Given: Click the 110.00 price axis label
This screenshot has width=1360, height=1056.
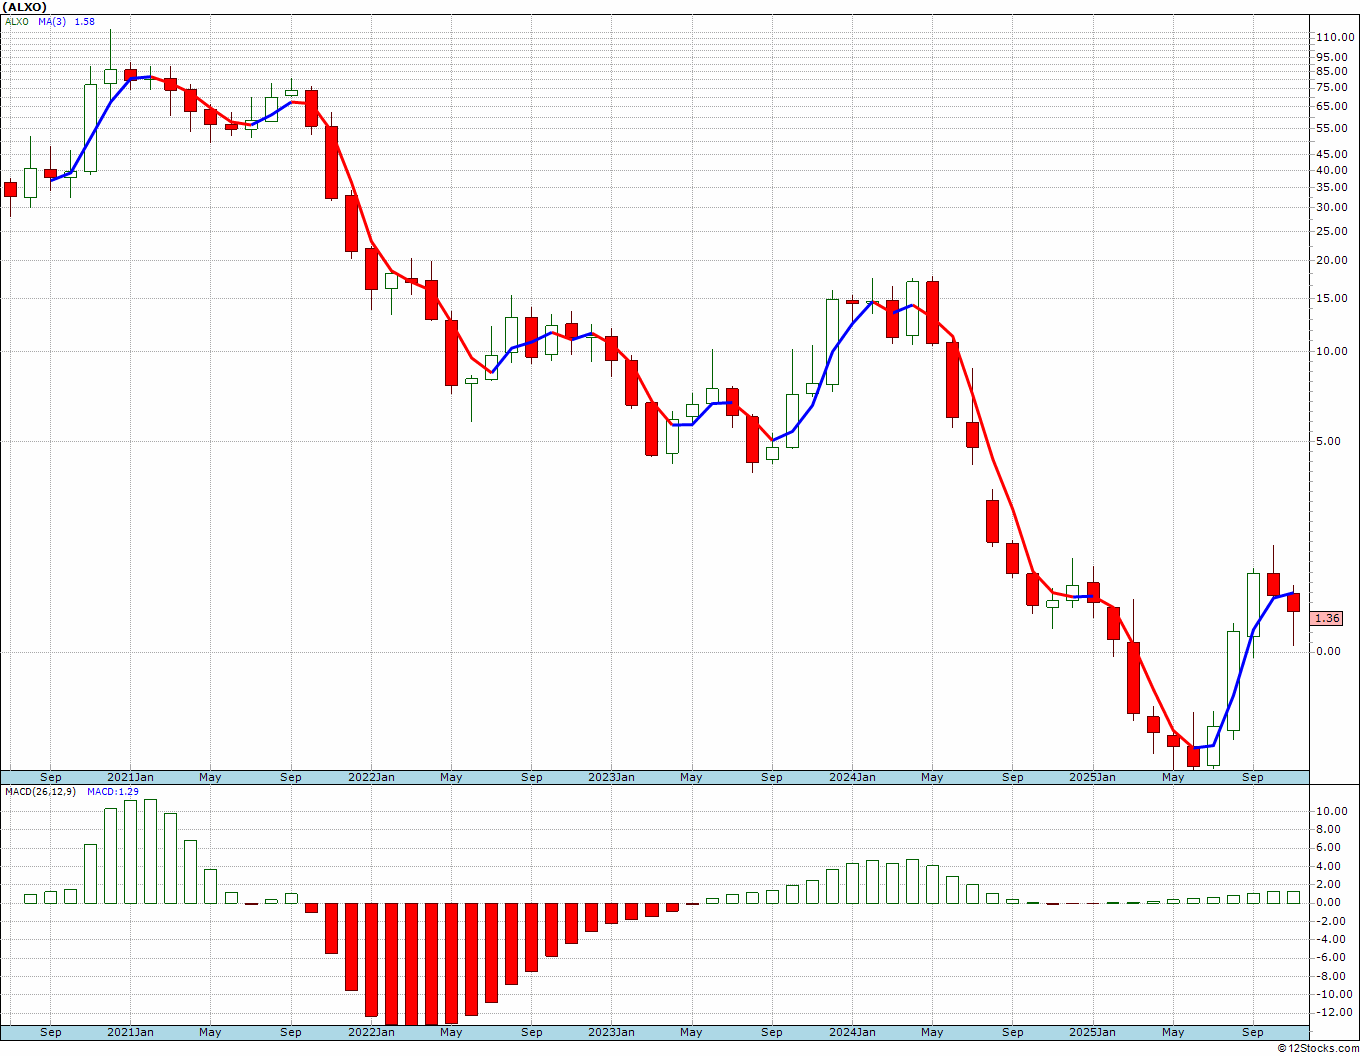Looking at the screenshot, I should [x=1335, y=37].
